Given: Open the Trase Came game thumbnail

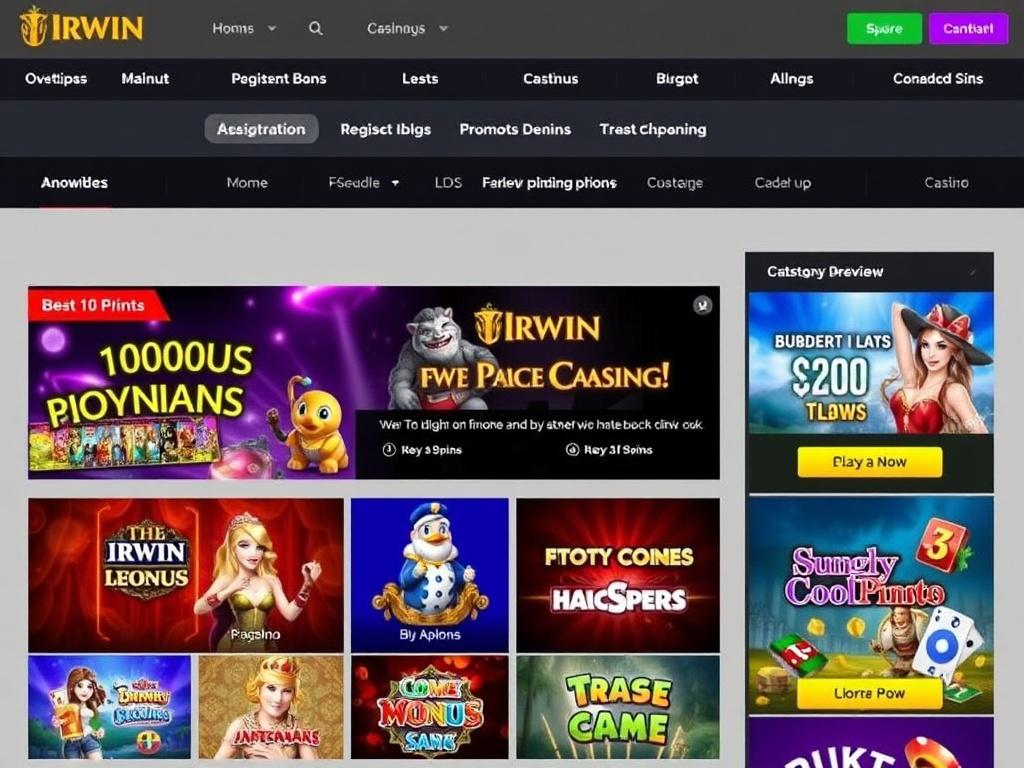Looking at the screenshot, I should pyautogui.click(x=618, y=707).
